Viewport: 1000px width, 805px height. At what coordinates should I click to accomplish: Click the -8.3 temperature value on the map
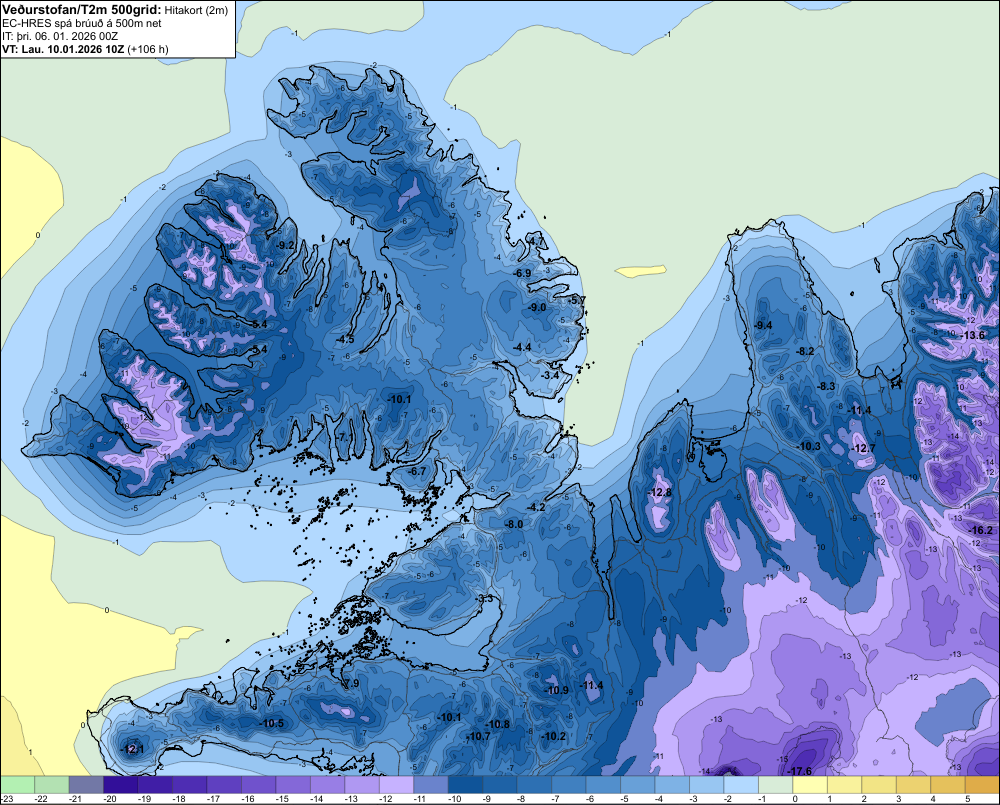click(x=827, y=386)
